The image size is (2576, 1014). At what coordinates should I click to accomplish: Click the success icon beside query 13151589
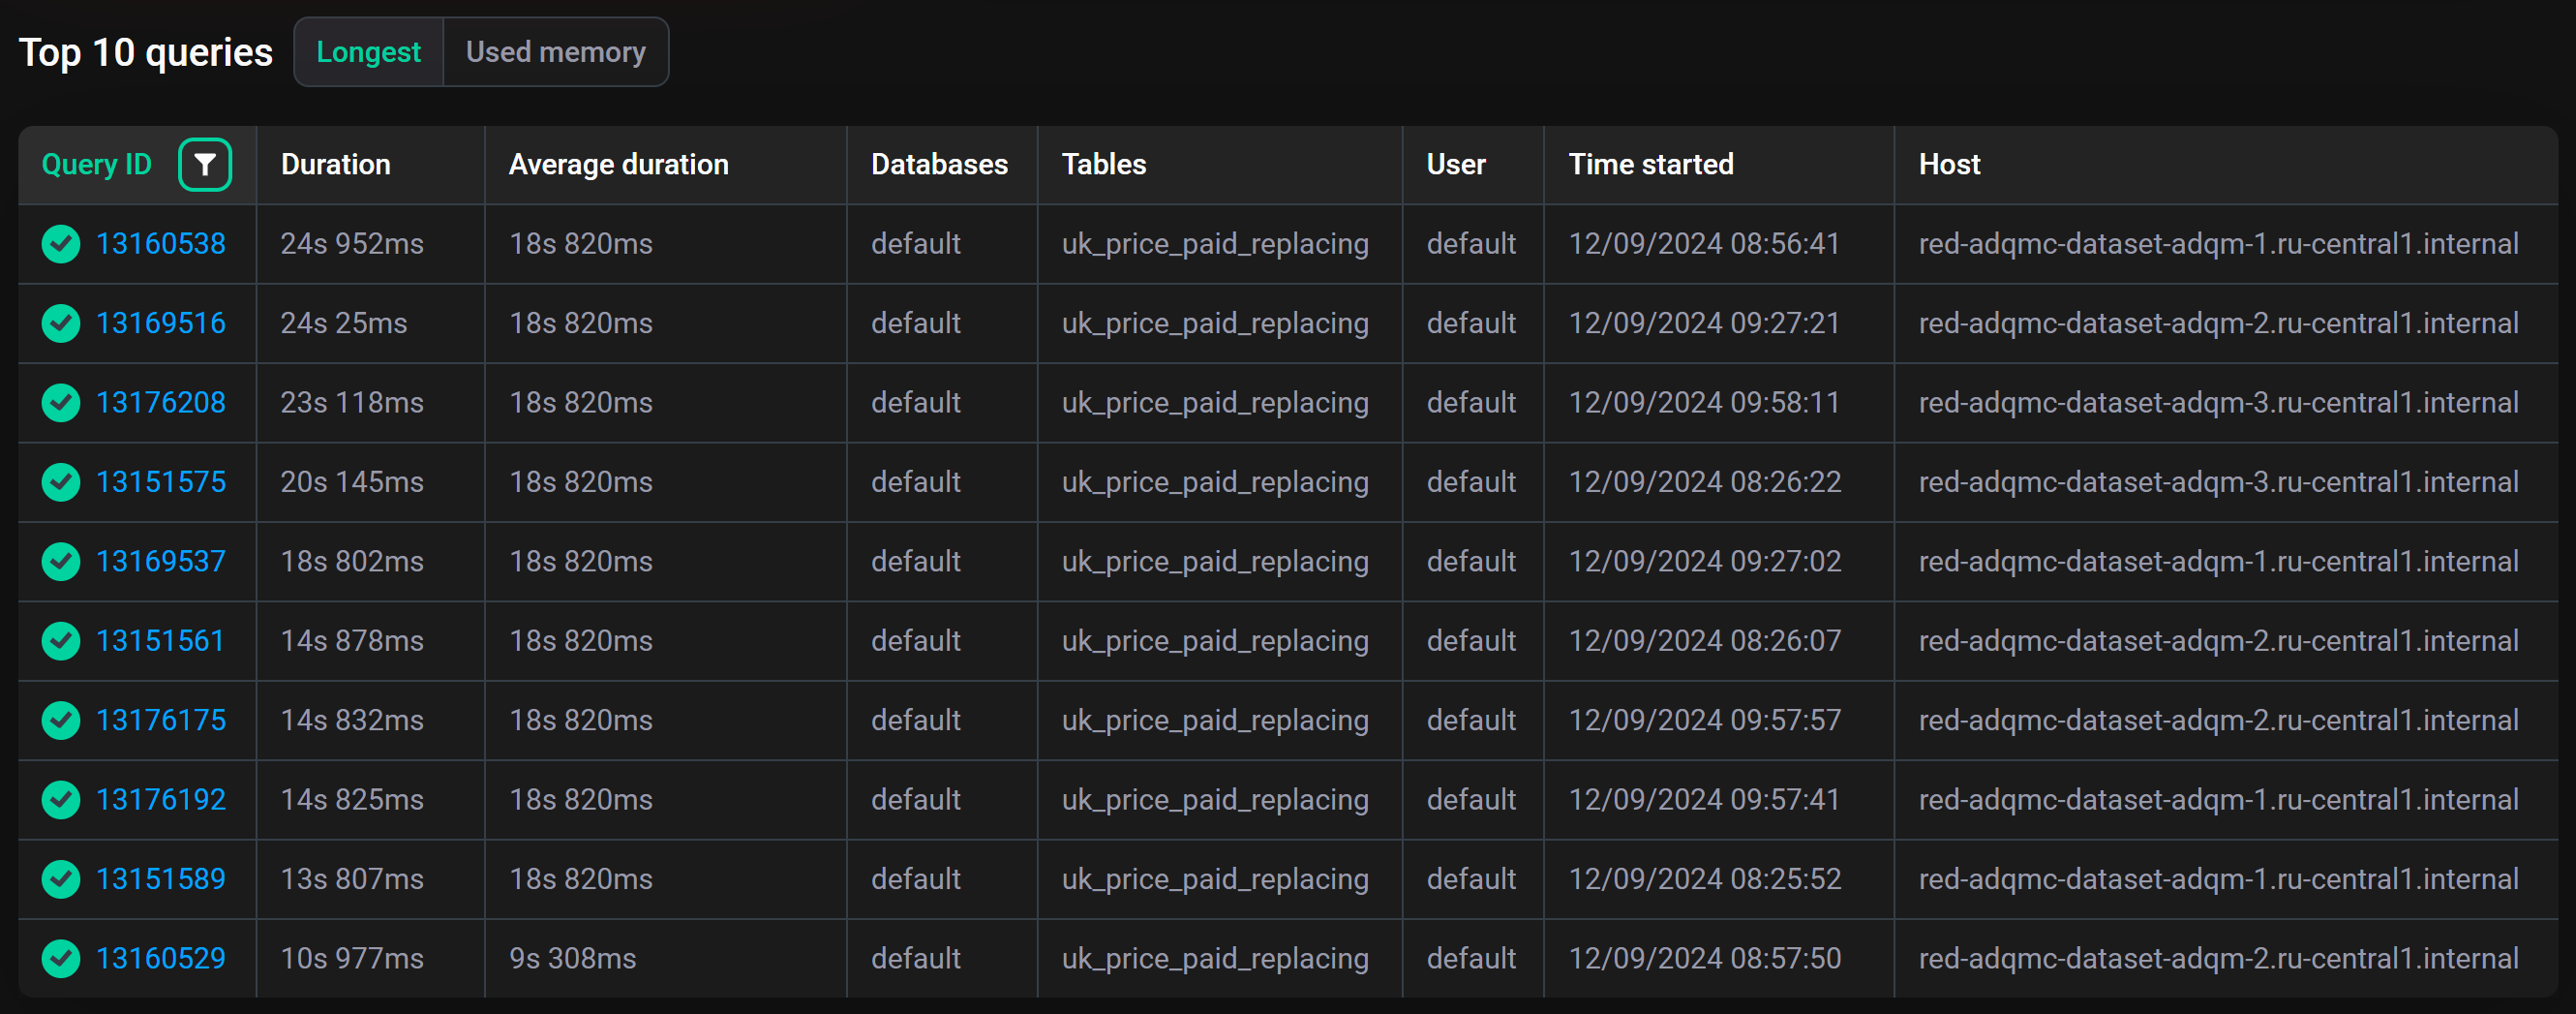pyautogui.click(x=60, y=879)
